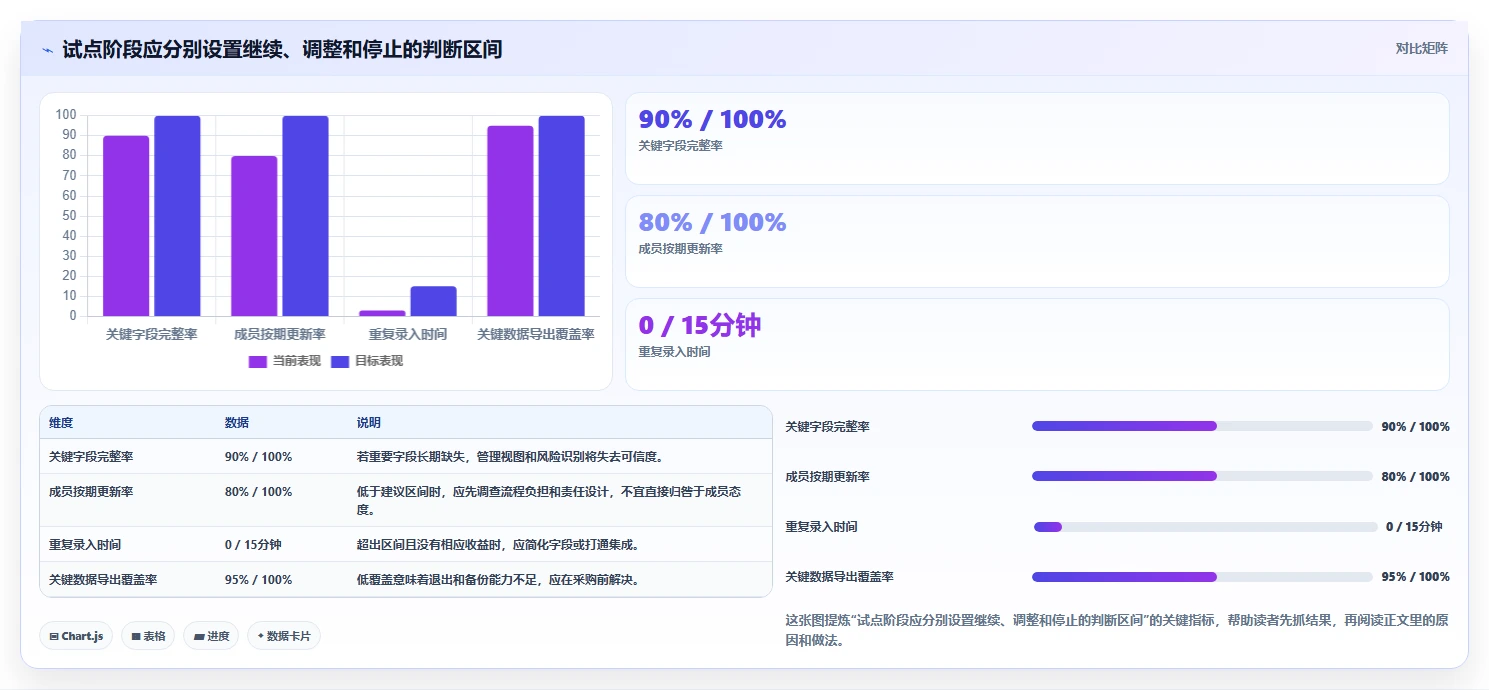The image size is (1489, 690).
Task: Click the 95% / 100% value beside progress bar
Action: [x=1415, y=577]
